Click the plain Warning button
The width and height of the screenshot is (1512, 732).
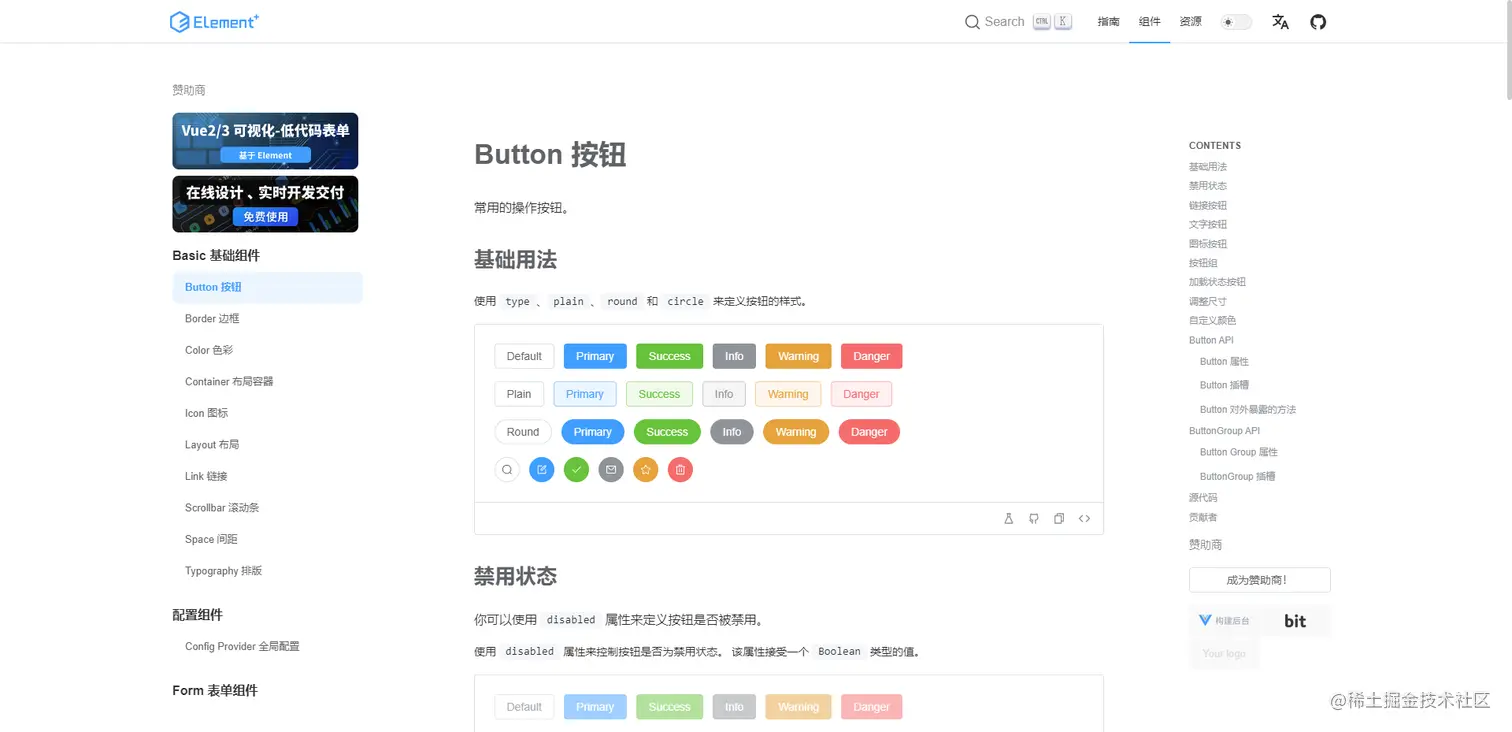click(788, 394)
